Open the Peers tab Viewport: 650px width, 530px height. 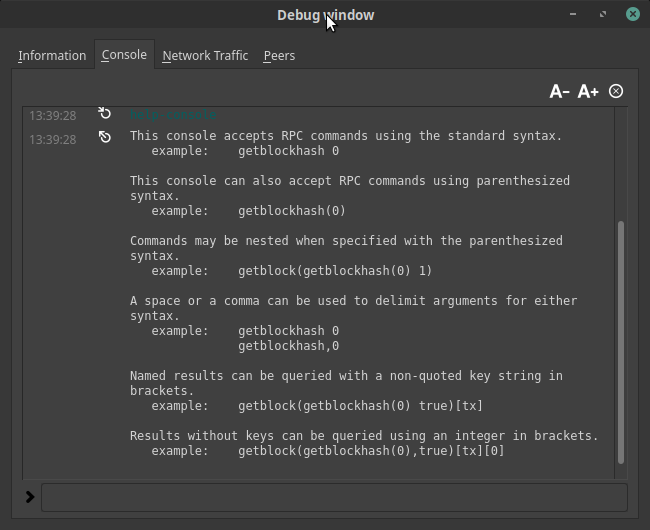coord(279,56)
